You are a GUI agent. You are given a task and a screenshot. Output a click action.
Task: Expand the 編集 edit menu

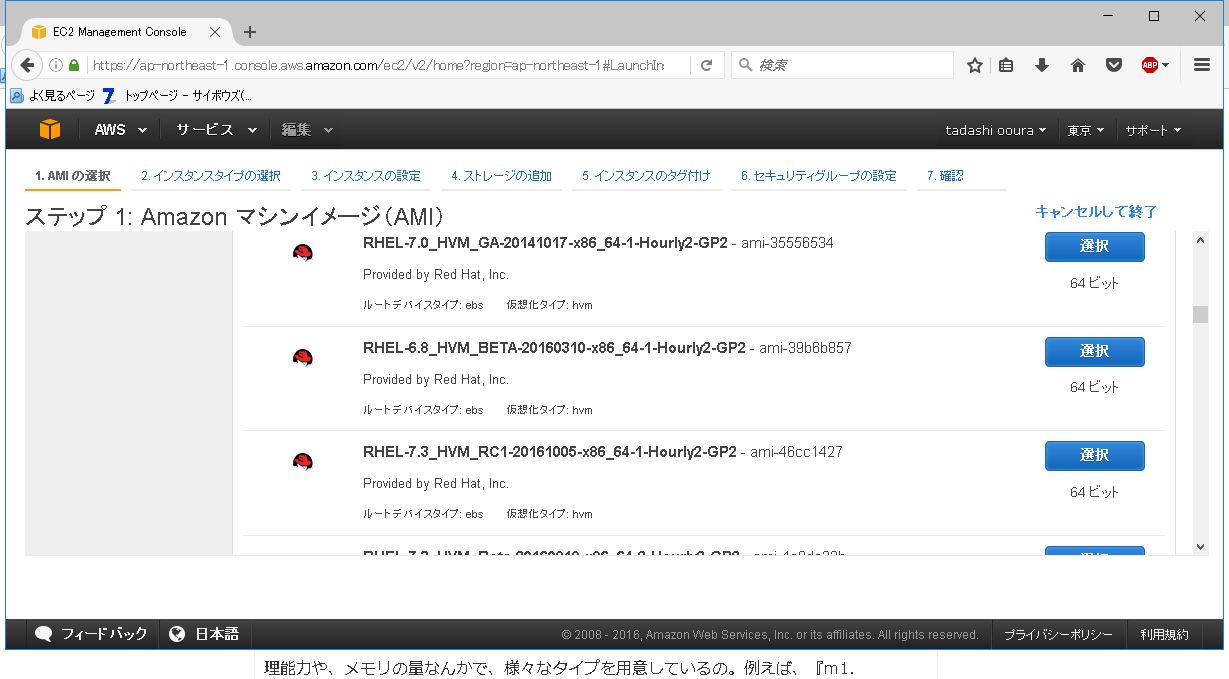[307, 130]
